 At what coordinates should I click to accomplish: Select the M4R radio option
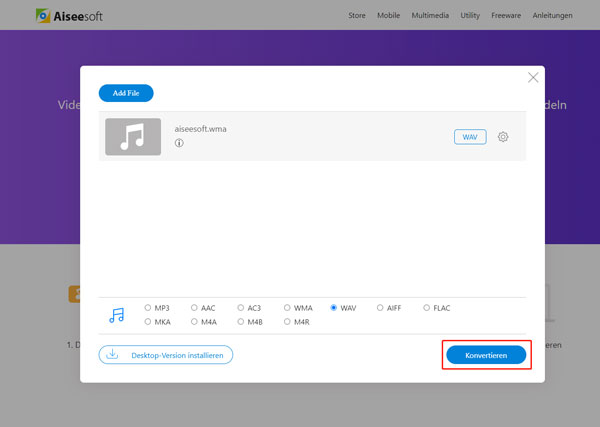click(288, 322)
